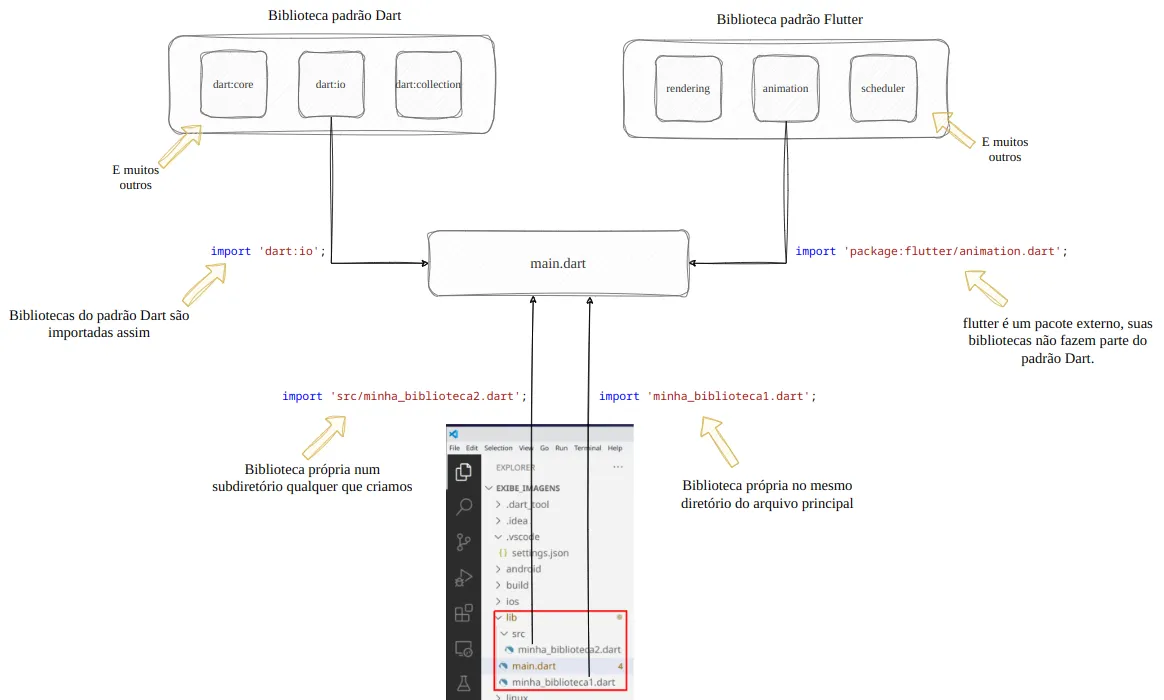
Task: Open the Testing flask icon
Action: click(x=464, y=684)
